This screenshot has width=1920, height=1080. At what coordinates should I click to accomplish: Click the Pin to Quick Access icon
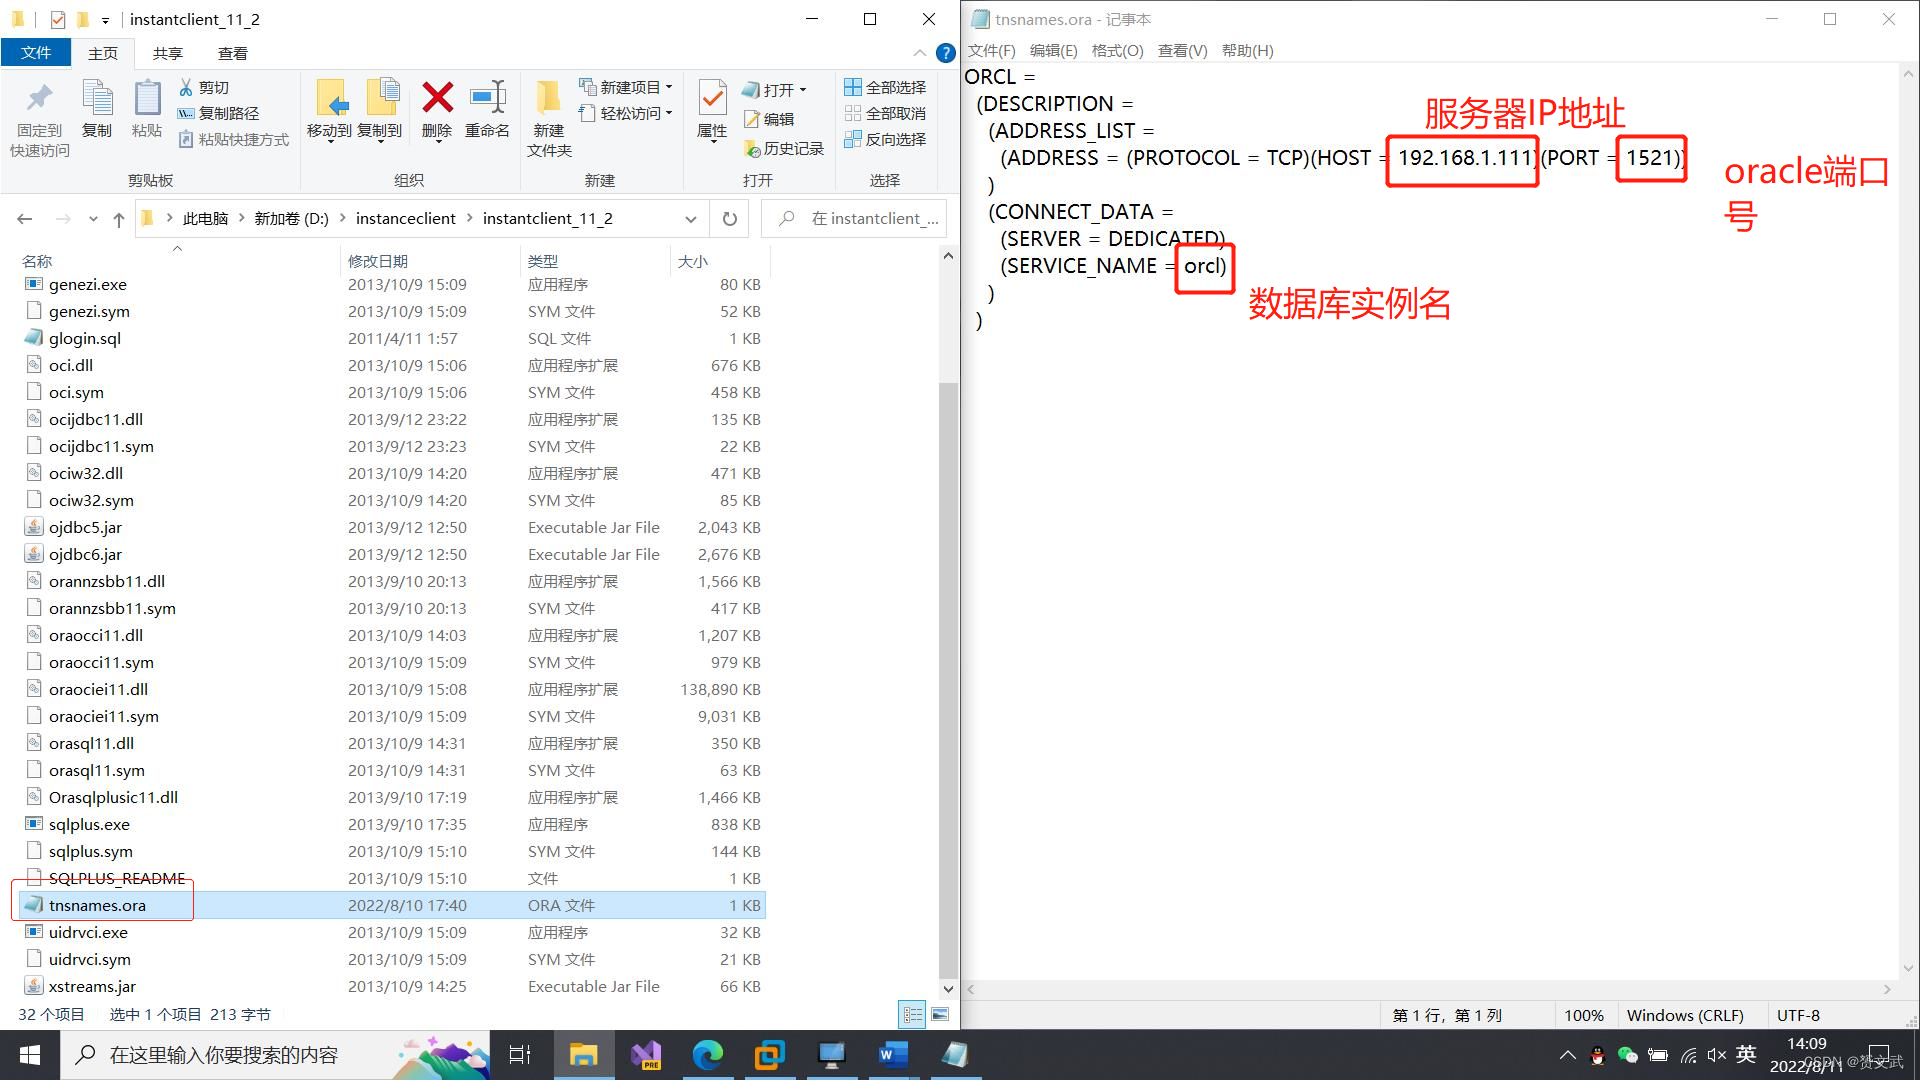(38, 112)
